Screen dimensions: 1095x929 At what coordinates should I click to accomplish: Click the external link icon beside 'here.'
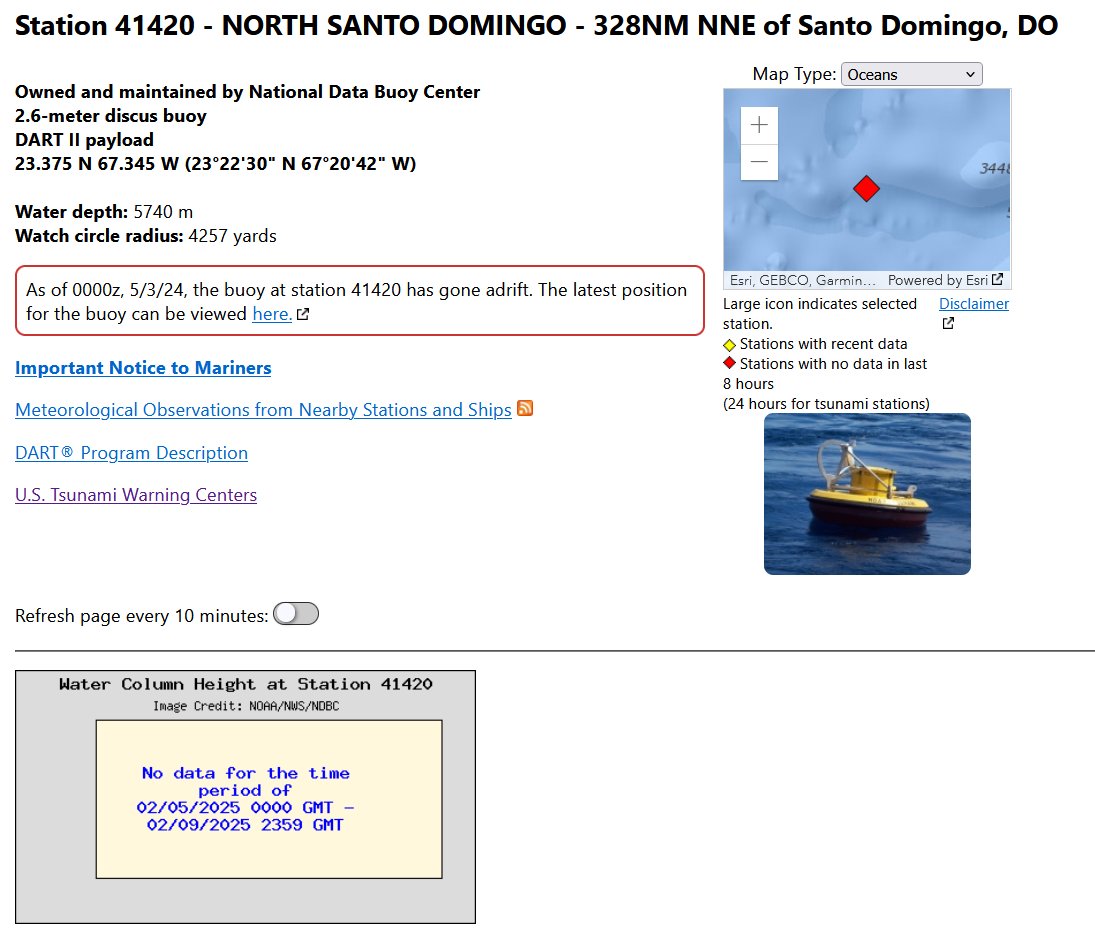click(x=302, y=314)
